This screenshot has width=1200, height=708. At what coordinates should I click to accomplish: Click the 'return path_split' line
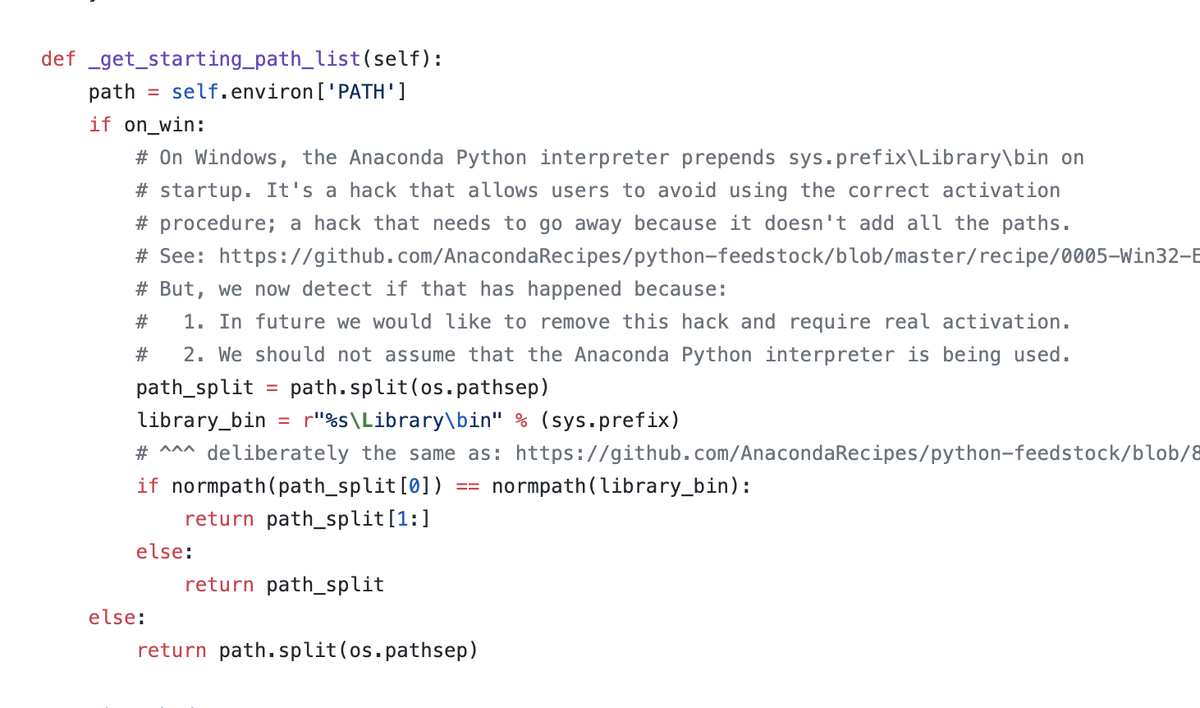tap(284, 584)
